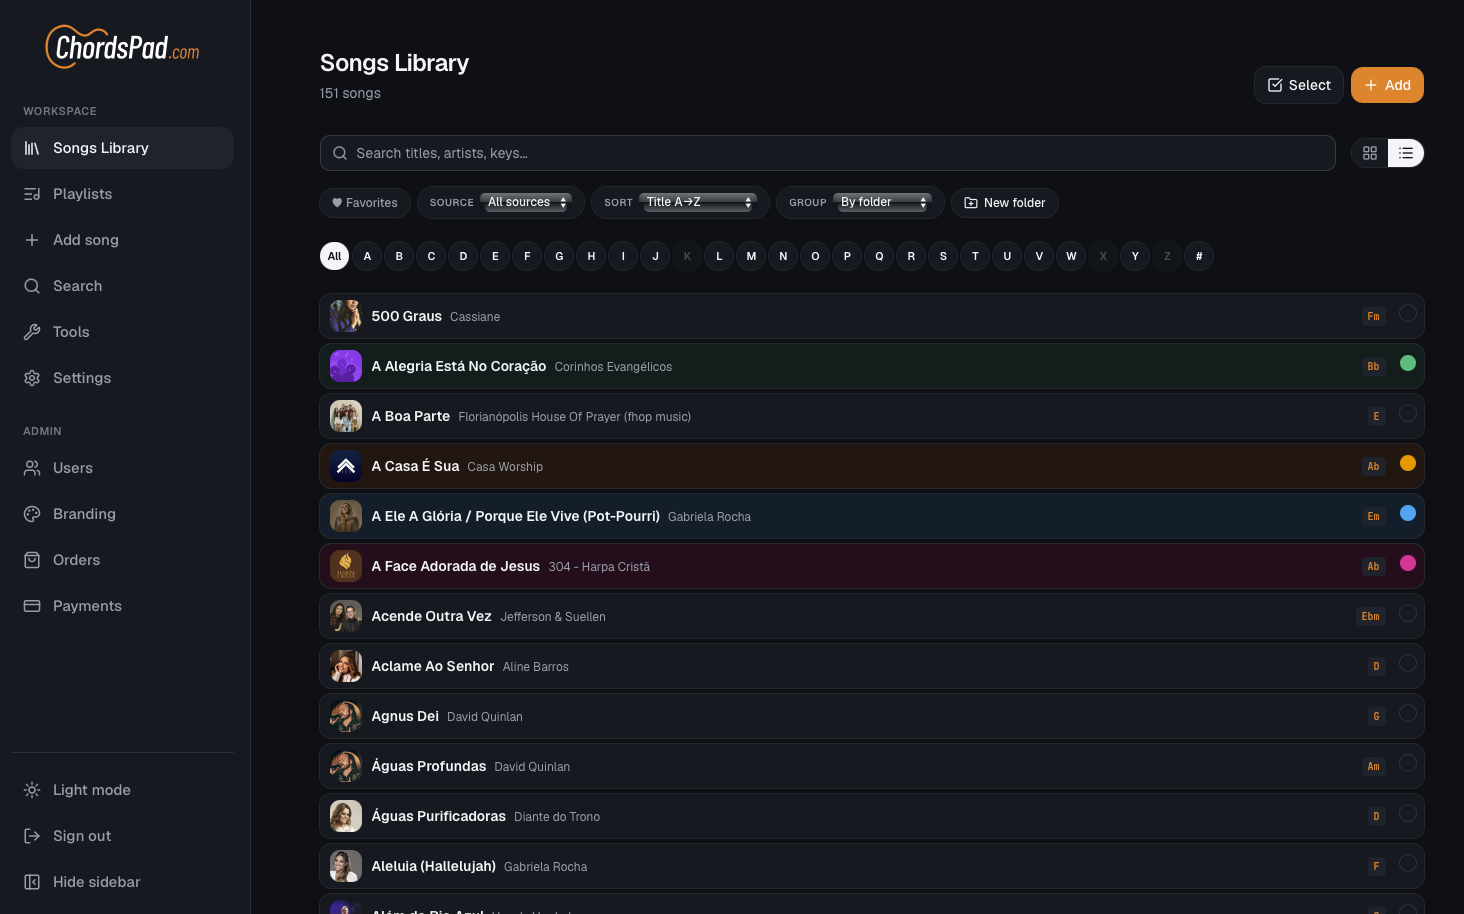Toggle status circle for A Boa Parte
Viewport: 1464px width, 914px height.
point(1408,413)
